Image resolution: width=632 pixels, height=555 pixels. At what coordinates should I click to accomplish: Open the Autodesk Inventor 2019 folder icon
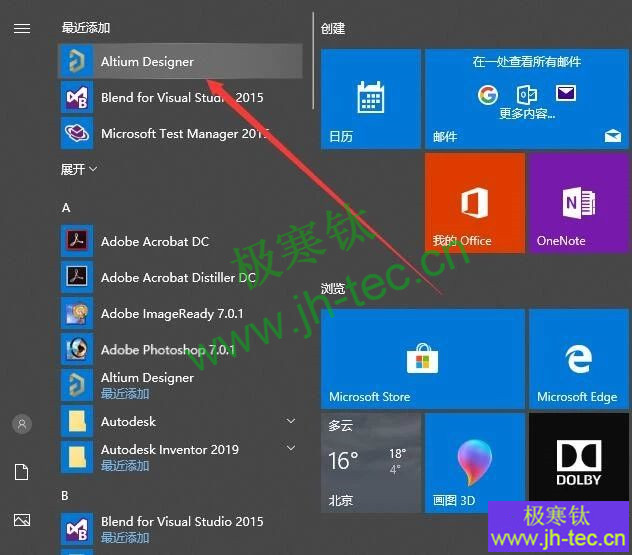click(77, 457)
